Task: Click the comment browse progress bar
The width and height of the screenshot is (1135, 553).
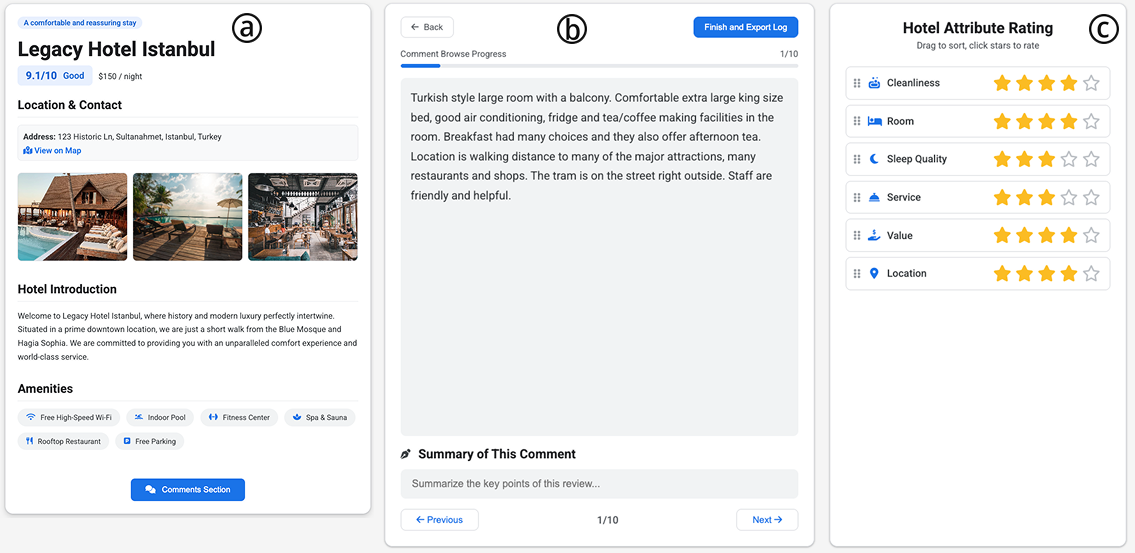Action: click(599, 66)
